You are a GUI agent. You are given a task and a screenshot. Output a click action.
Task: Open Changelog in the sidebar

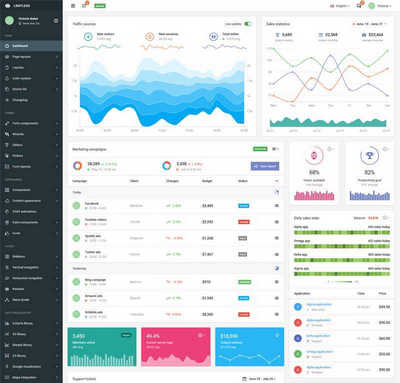click(x=31, y=100)
